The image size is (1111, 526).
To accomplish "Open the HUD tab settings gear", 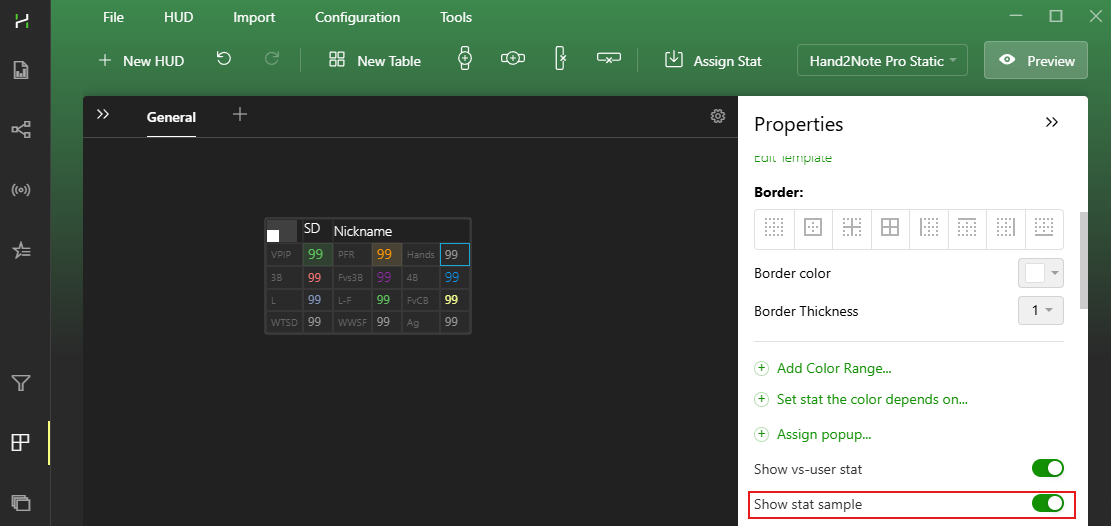I will click(718, 116).
